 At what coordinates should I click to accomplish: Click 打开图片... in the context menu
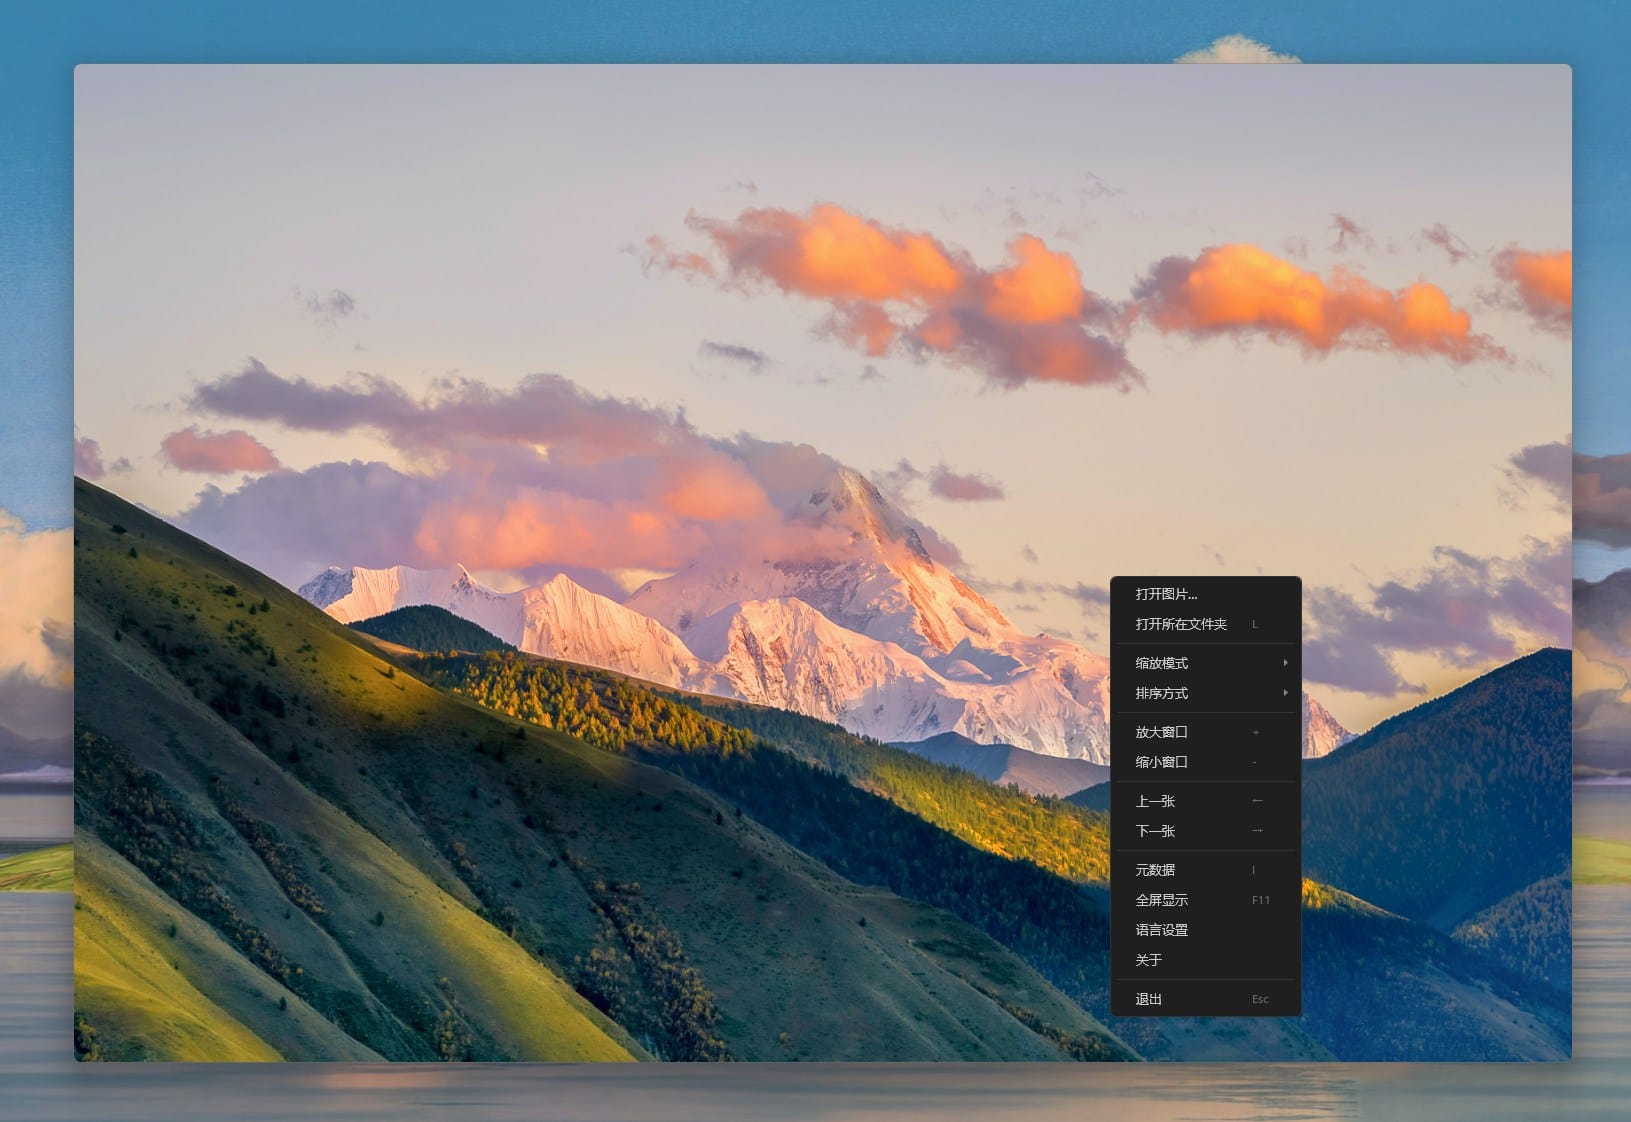tap(1166, 594)
